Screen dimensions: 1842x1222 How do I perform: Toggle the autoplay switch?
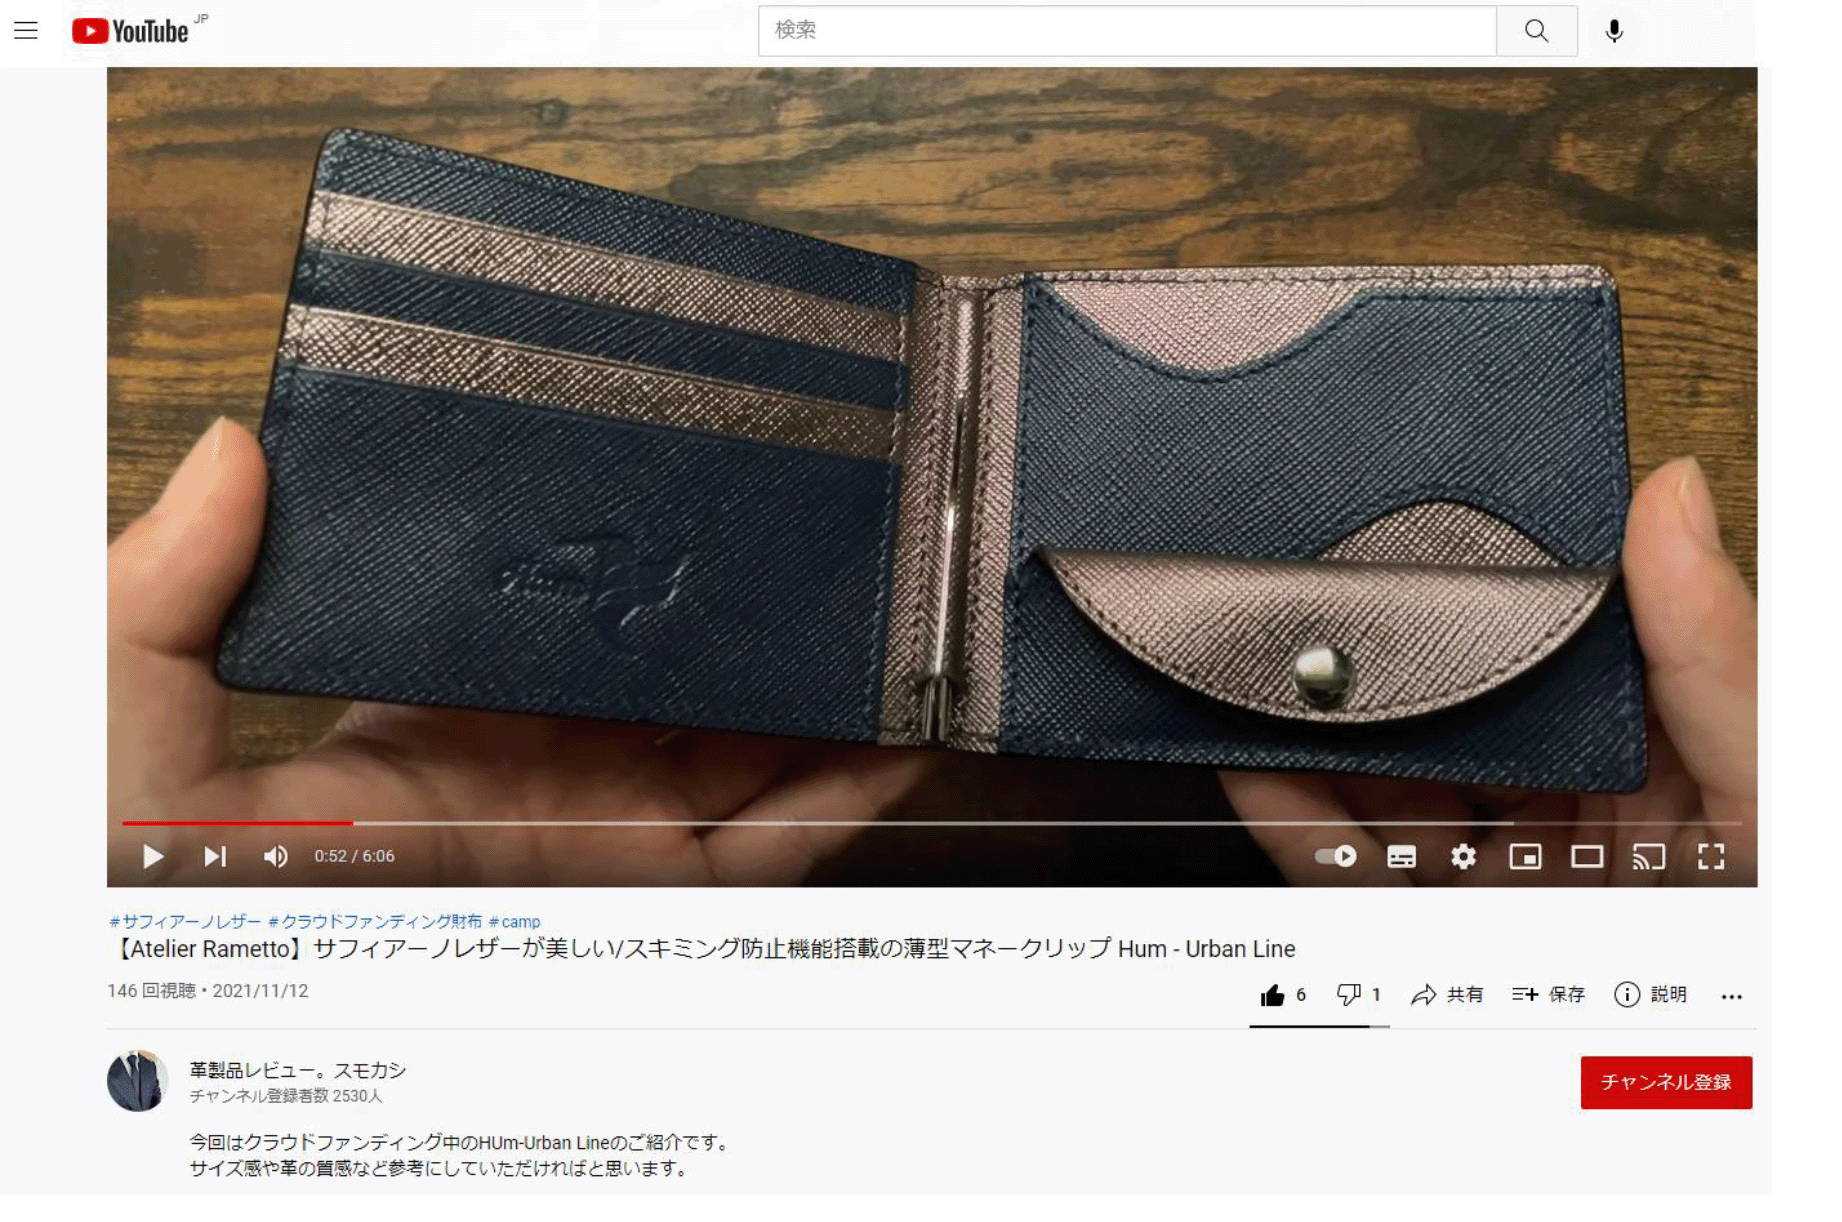[x=1335, y=856]
